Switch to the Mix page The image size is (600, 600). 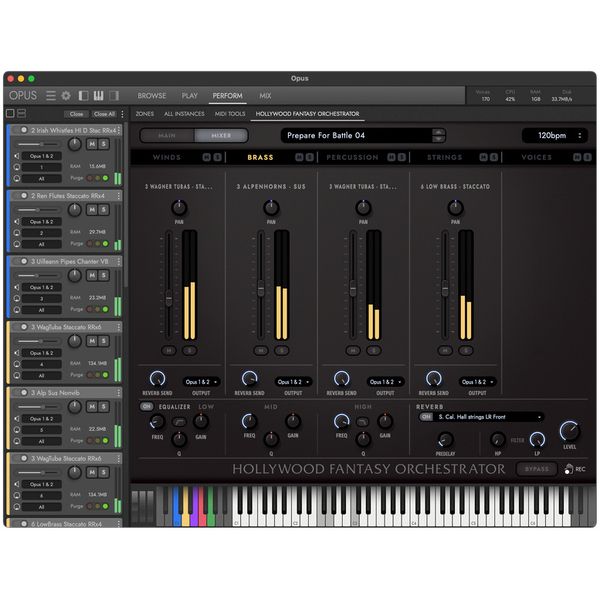tap(265, 96)
